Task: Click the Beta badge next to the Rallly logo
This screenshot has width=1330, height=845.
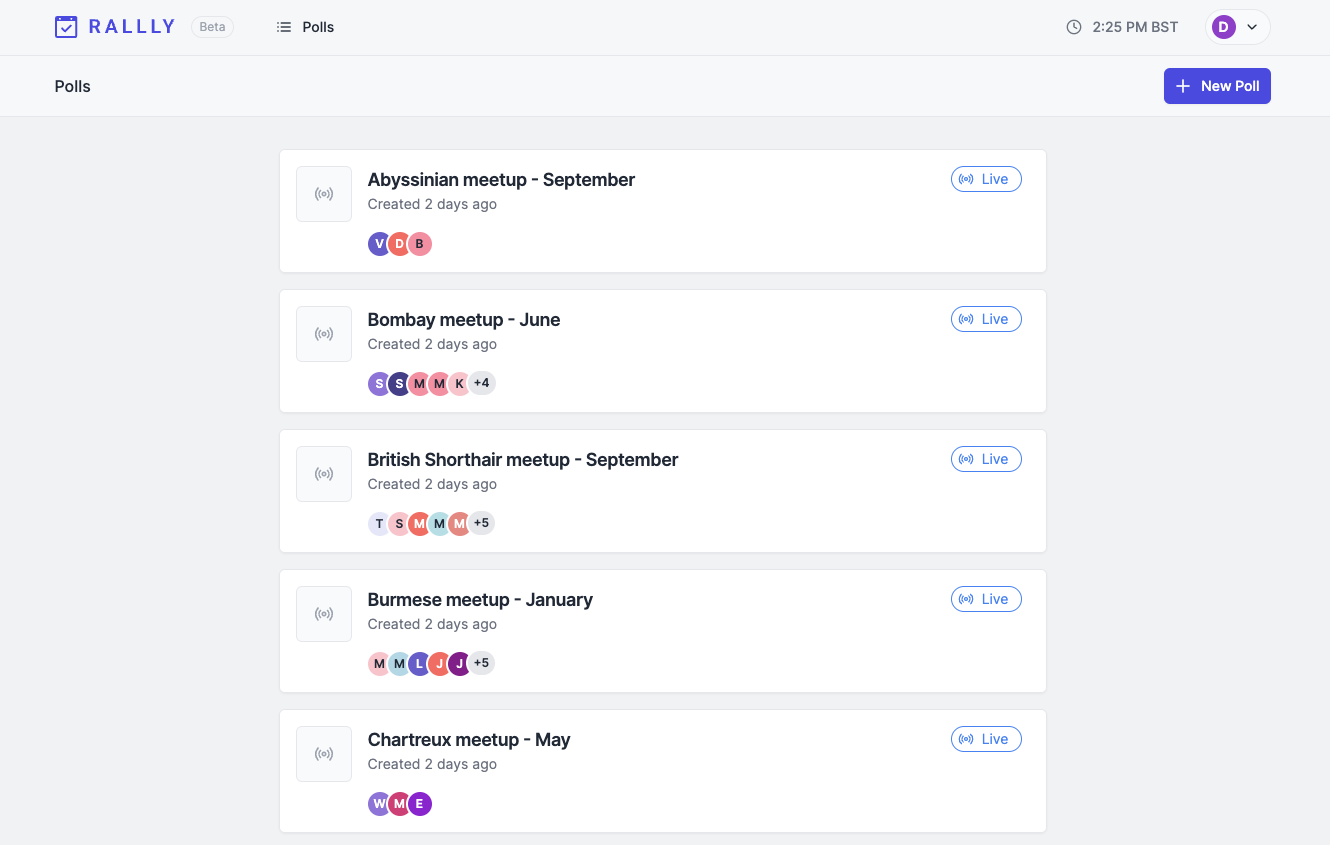Action: (x=212, y=27)
